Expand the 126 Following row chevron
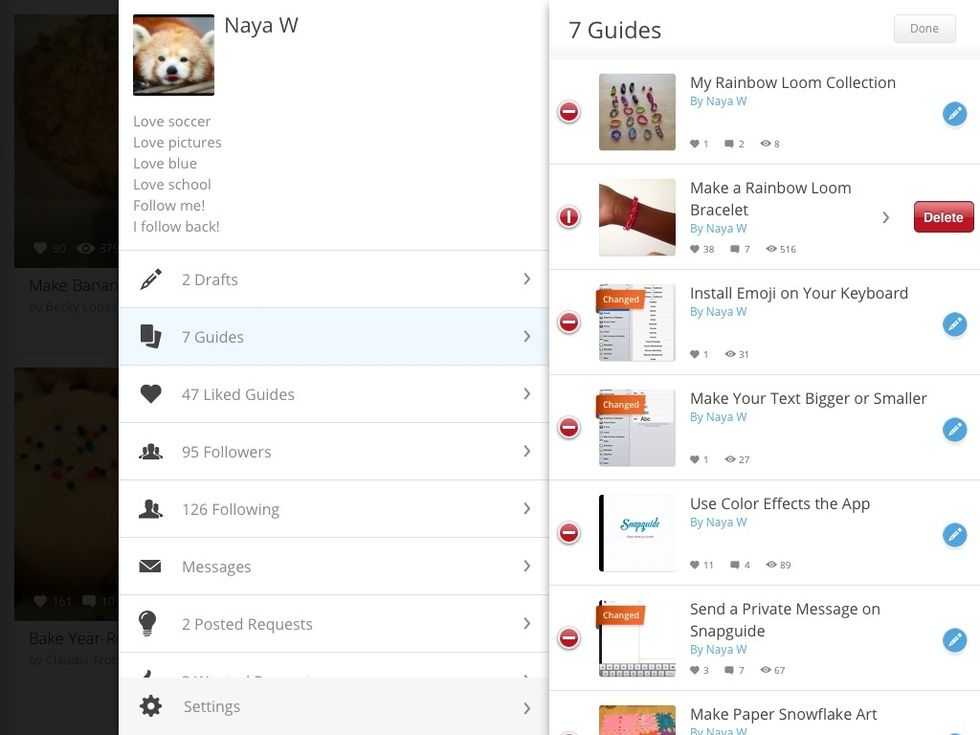The image size is (980, 735). 527,509
